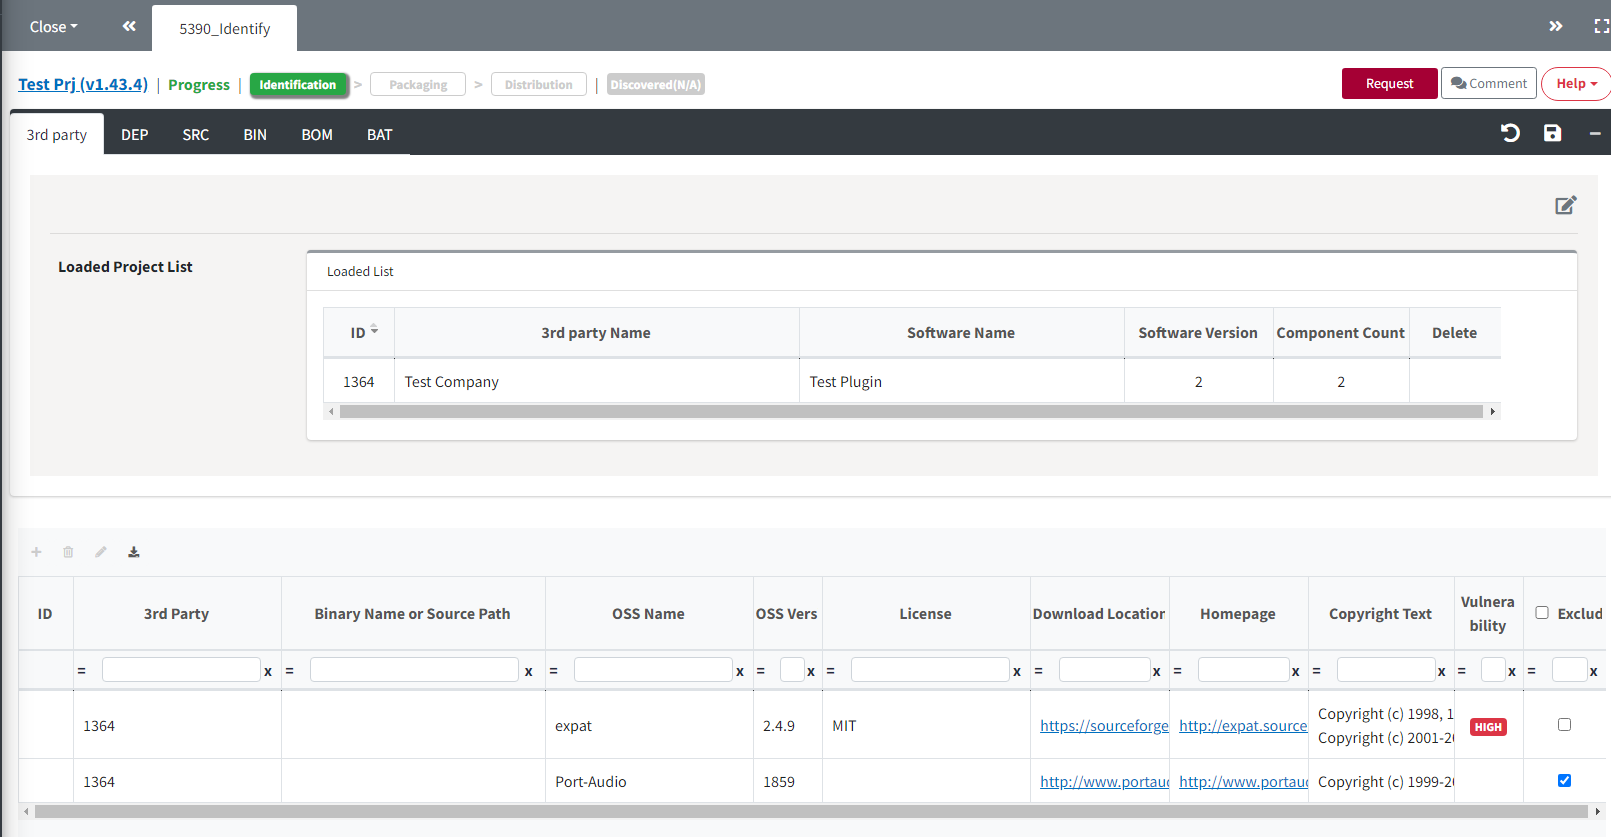Open Binary Name filter operator
Screen dimensions: 1611x837
(290, 671)
